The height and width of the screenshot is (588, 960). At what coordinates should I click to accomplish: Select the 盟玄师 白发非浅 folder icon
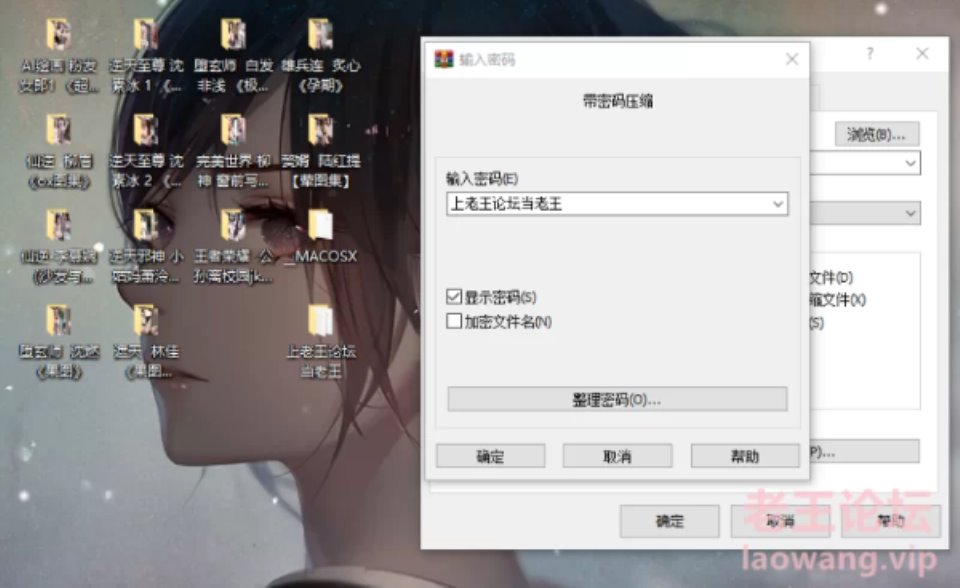pos(233,56)
